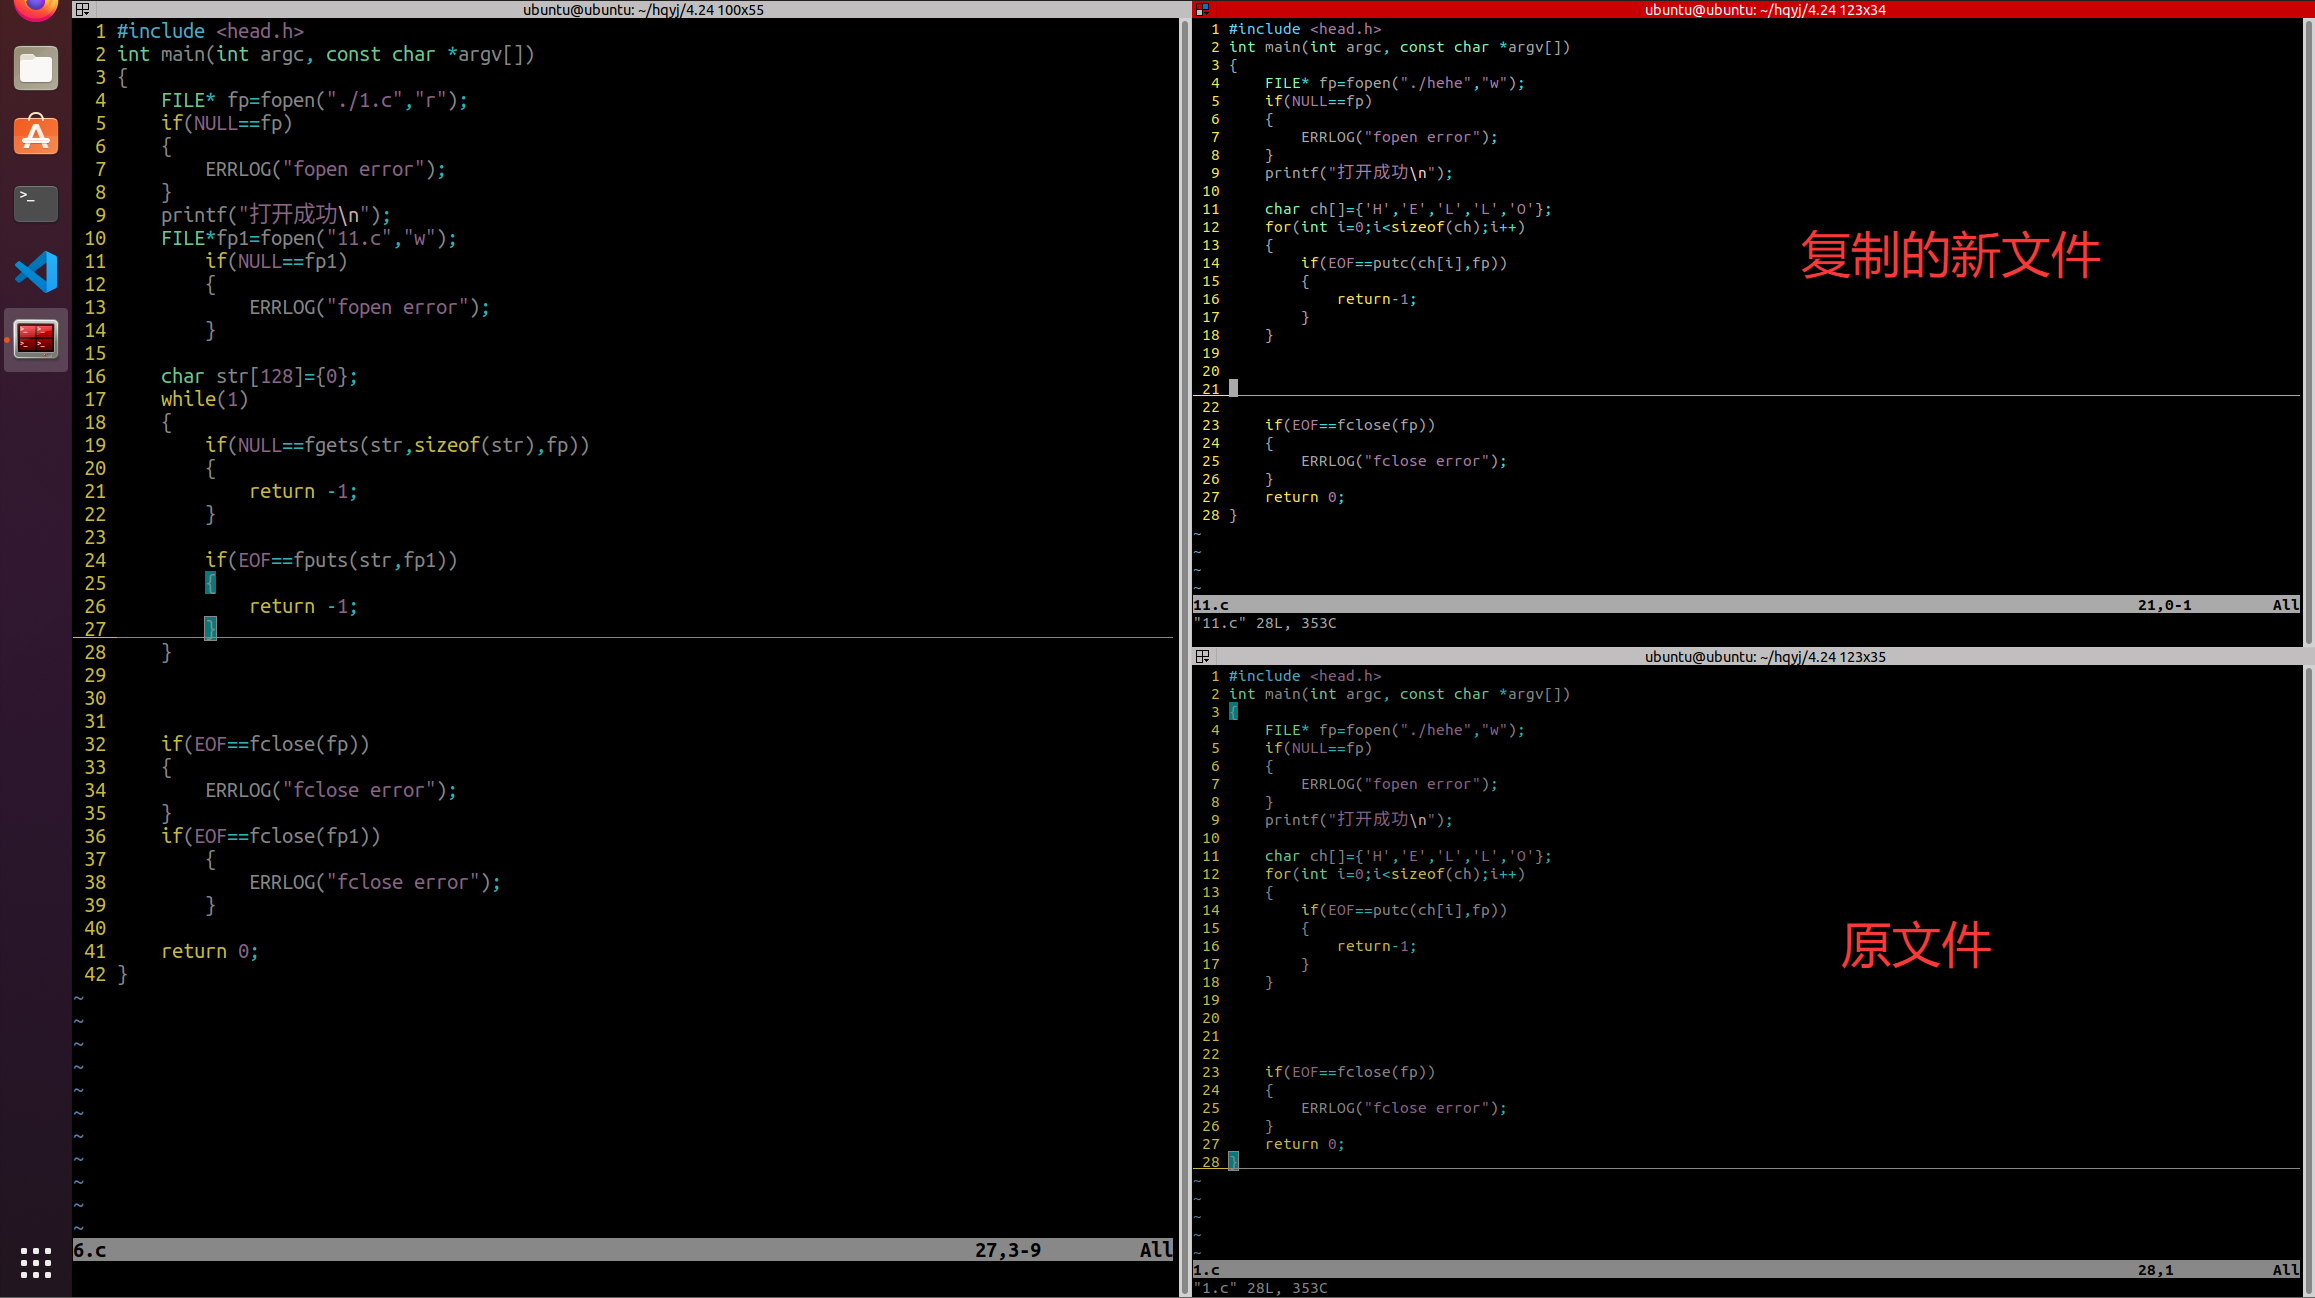
Task: Launch Visual Studio Code from dock
Action: tap(36, 272)
